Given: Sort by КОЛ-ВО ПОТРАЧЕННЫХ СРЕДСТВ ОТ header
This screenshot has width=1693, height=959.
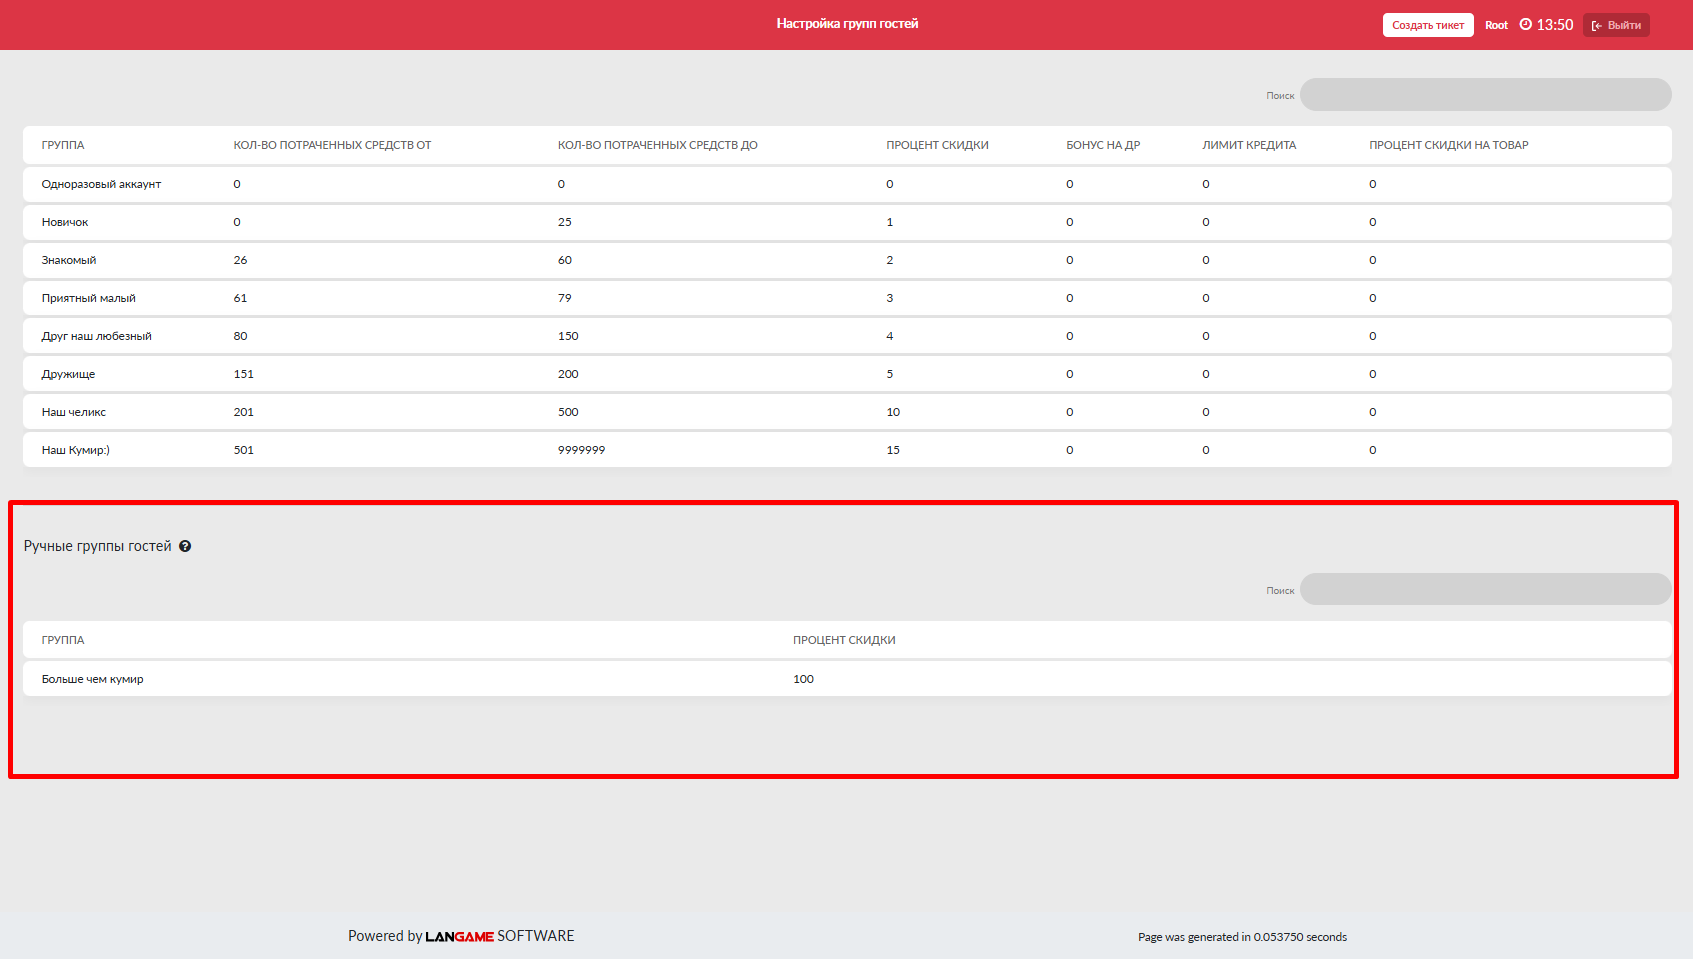Looking at the screenshot, I should (x=332, y=145).
